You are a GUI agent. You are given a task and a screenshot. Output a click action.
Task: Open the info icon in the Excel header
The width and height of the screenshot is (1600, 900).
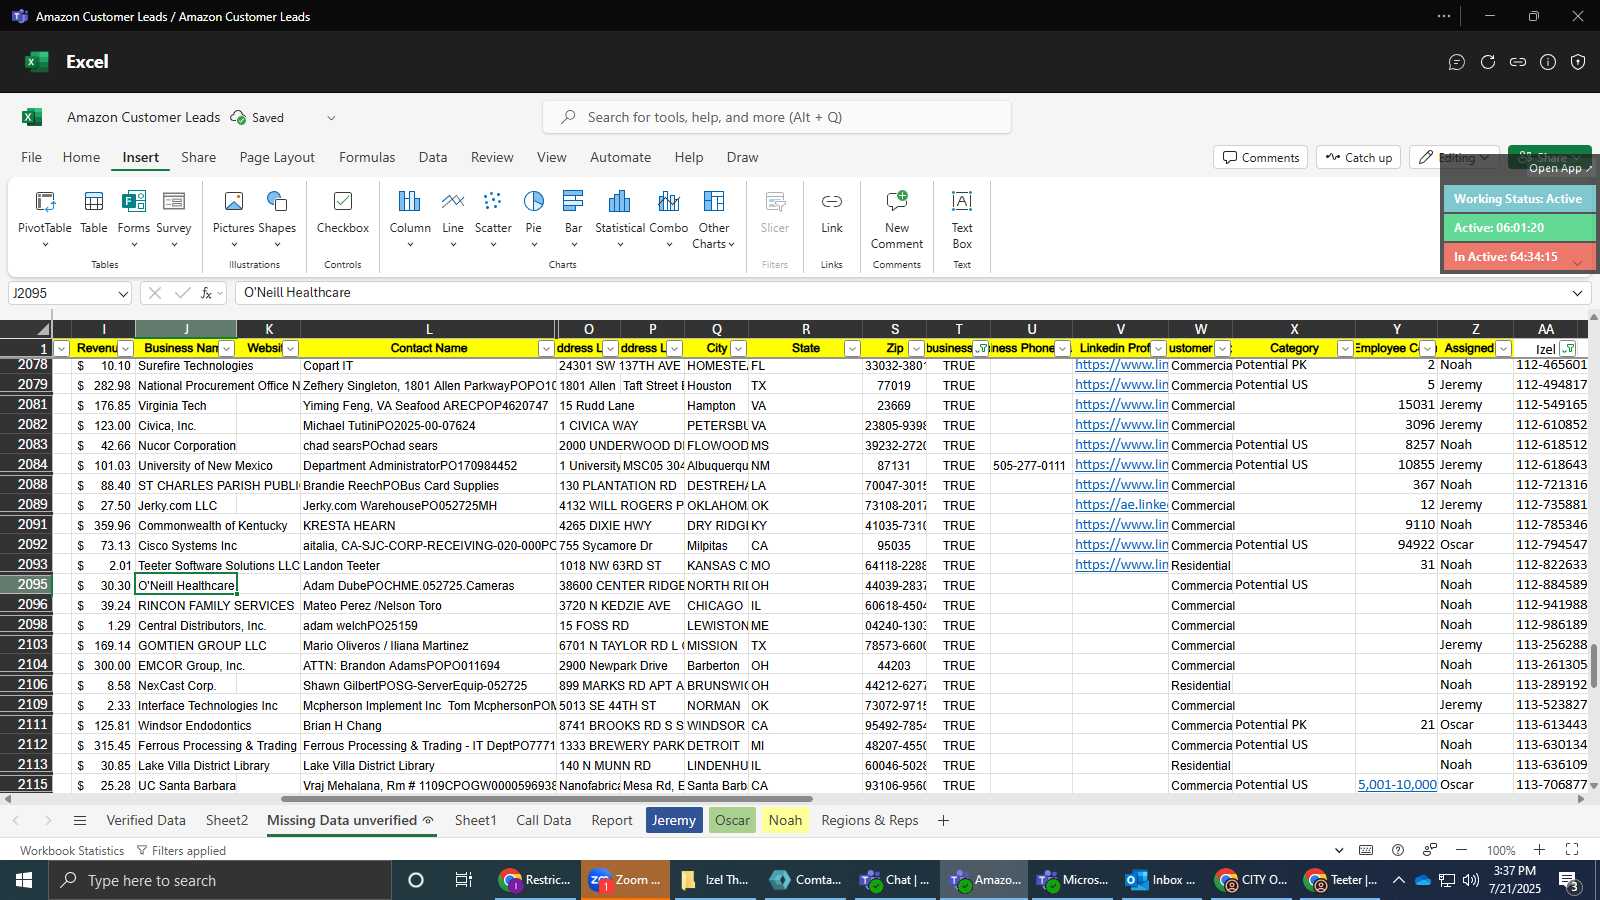tap(1548, 62)
